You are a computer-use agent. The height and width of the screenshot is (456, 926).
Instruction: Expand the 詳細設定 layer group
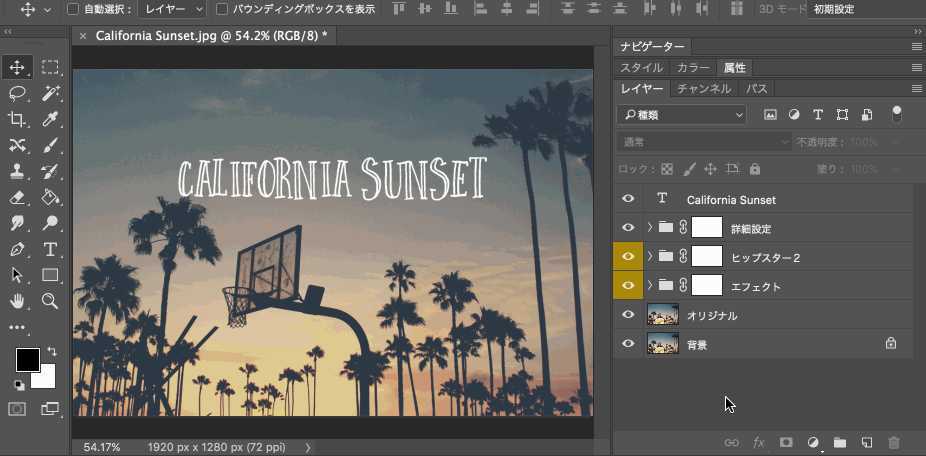pos(650,228)
